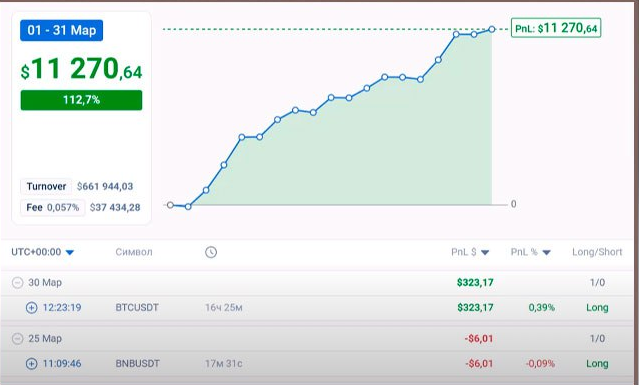
Task: Sort by the PnL % column arrow
Action: point(546,253)
